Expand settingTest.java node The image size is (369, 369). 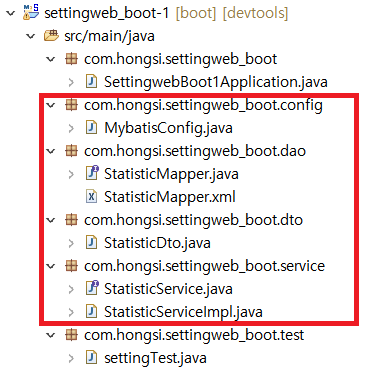click(x=71, y=358)
